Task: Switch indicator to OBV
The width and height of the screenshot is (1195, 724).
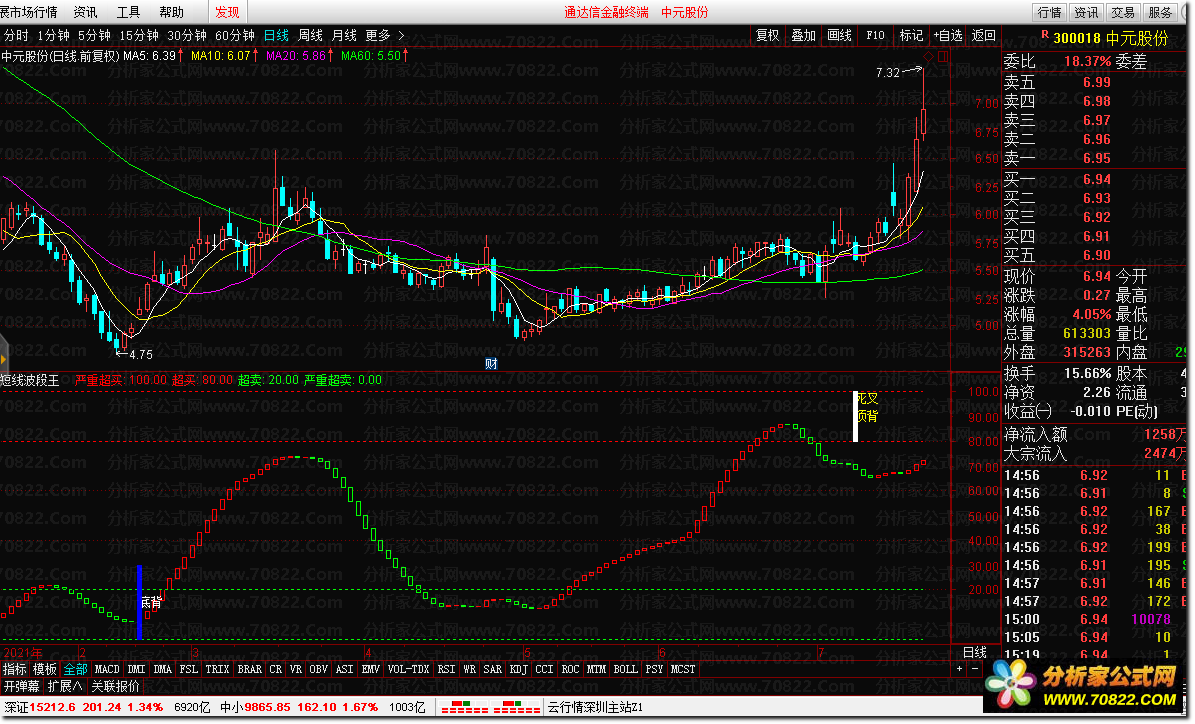Action: click(x=319, y=669)
